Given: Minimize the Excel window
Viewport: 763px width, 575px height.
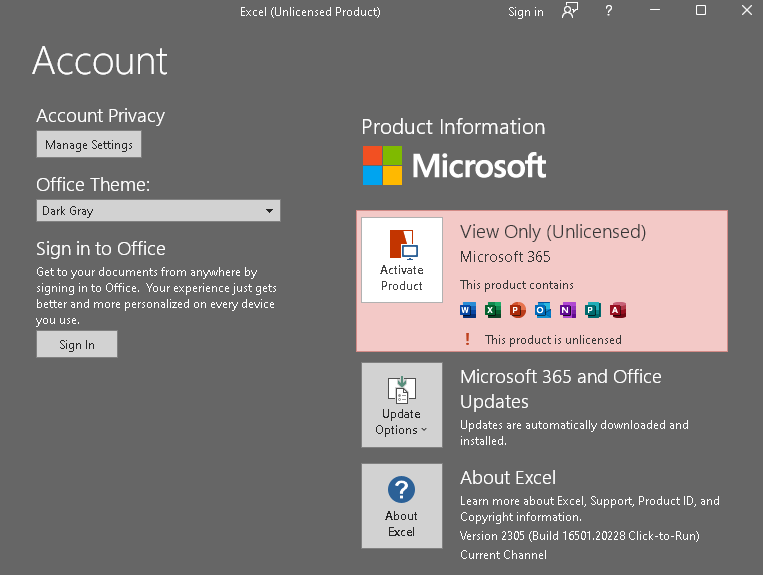Looking at the screenshot, I should coord(655,10).
